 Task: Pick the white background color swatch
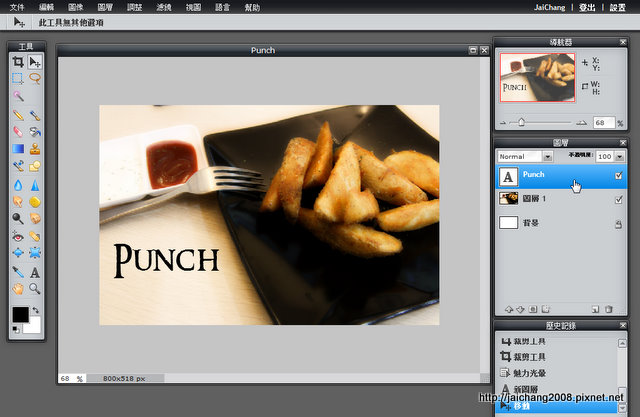[x=34, y=326]
